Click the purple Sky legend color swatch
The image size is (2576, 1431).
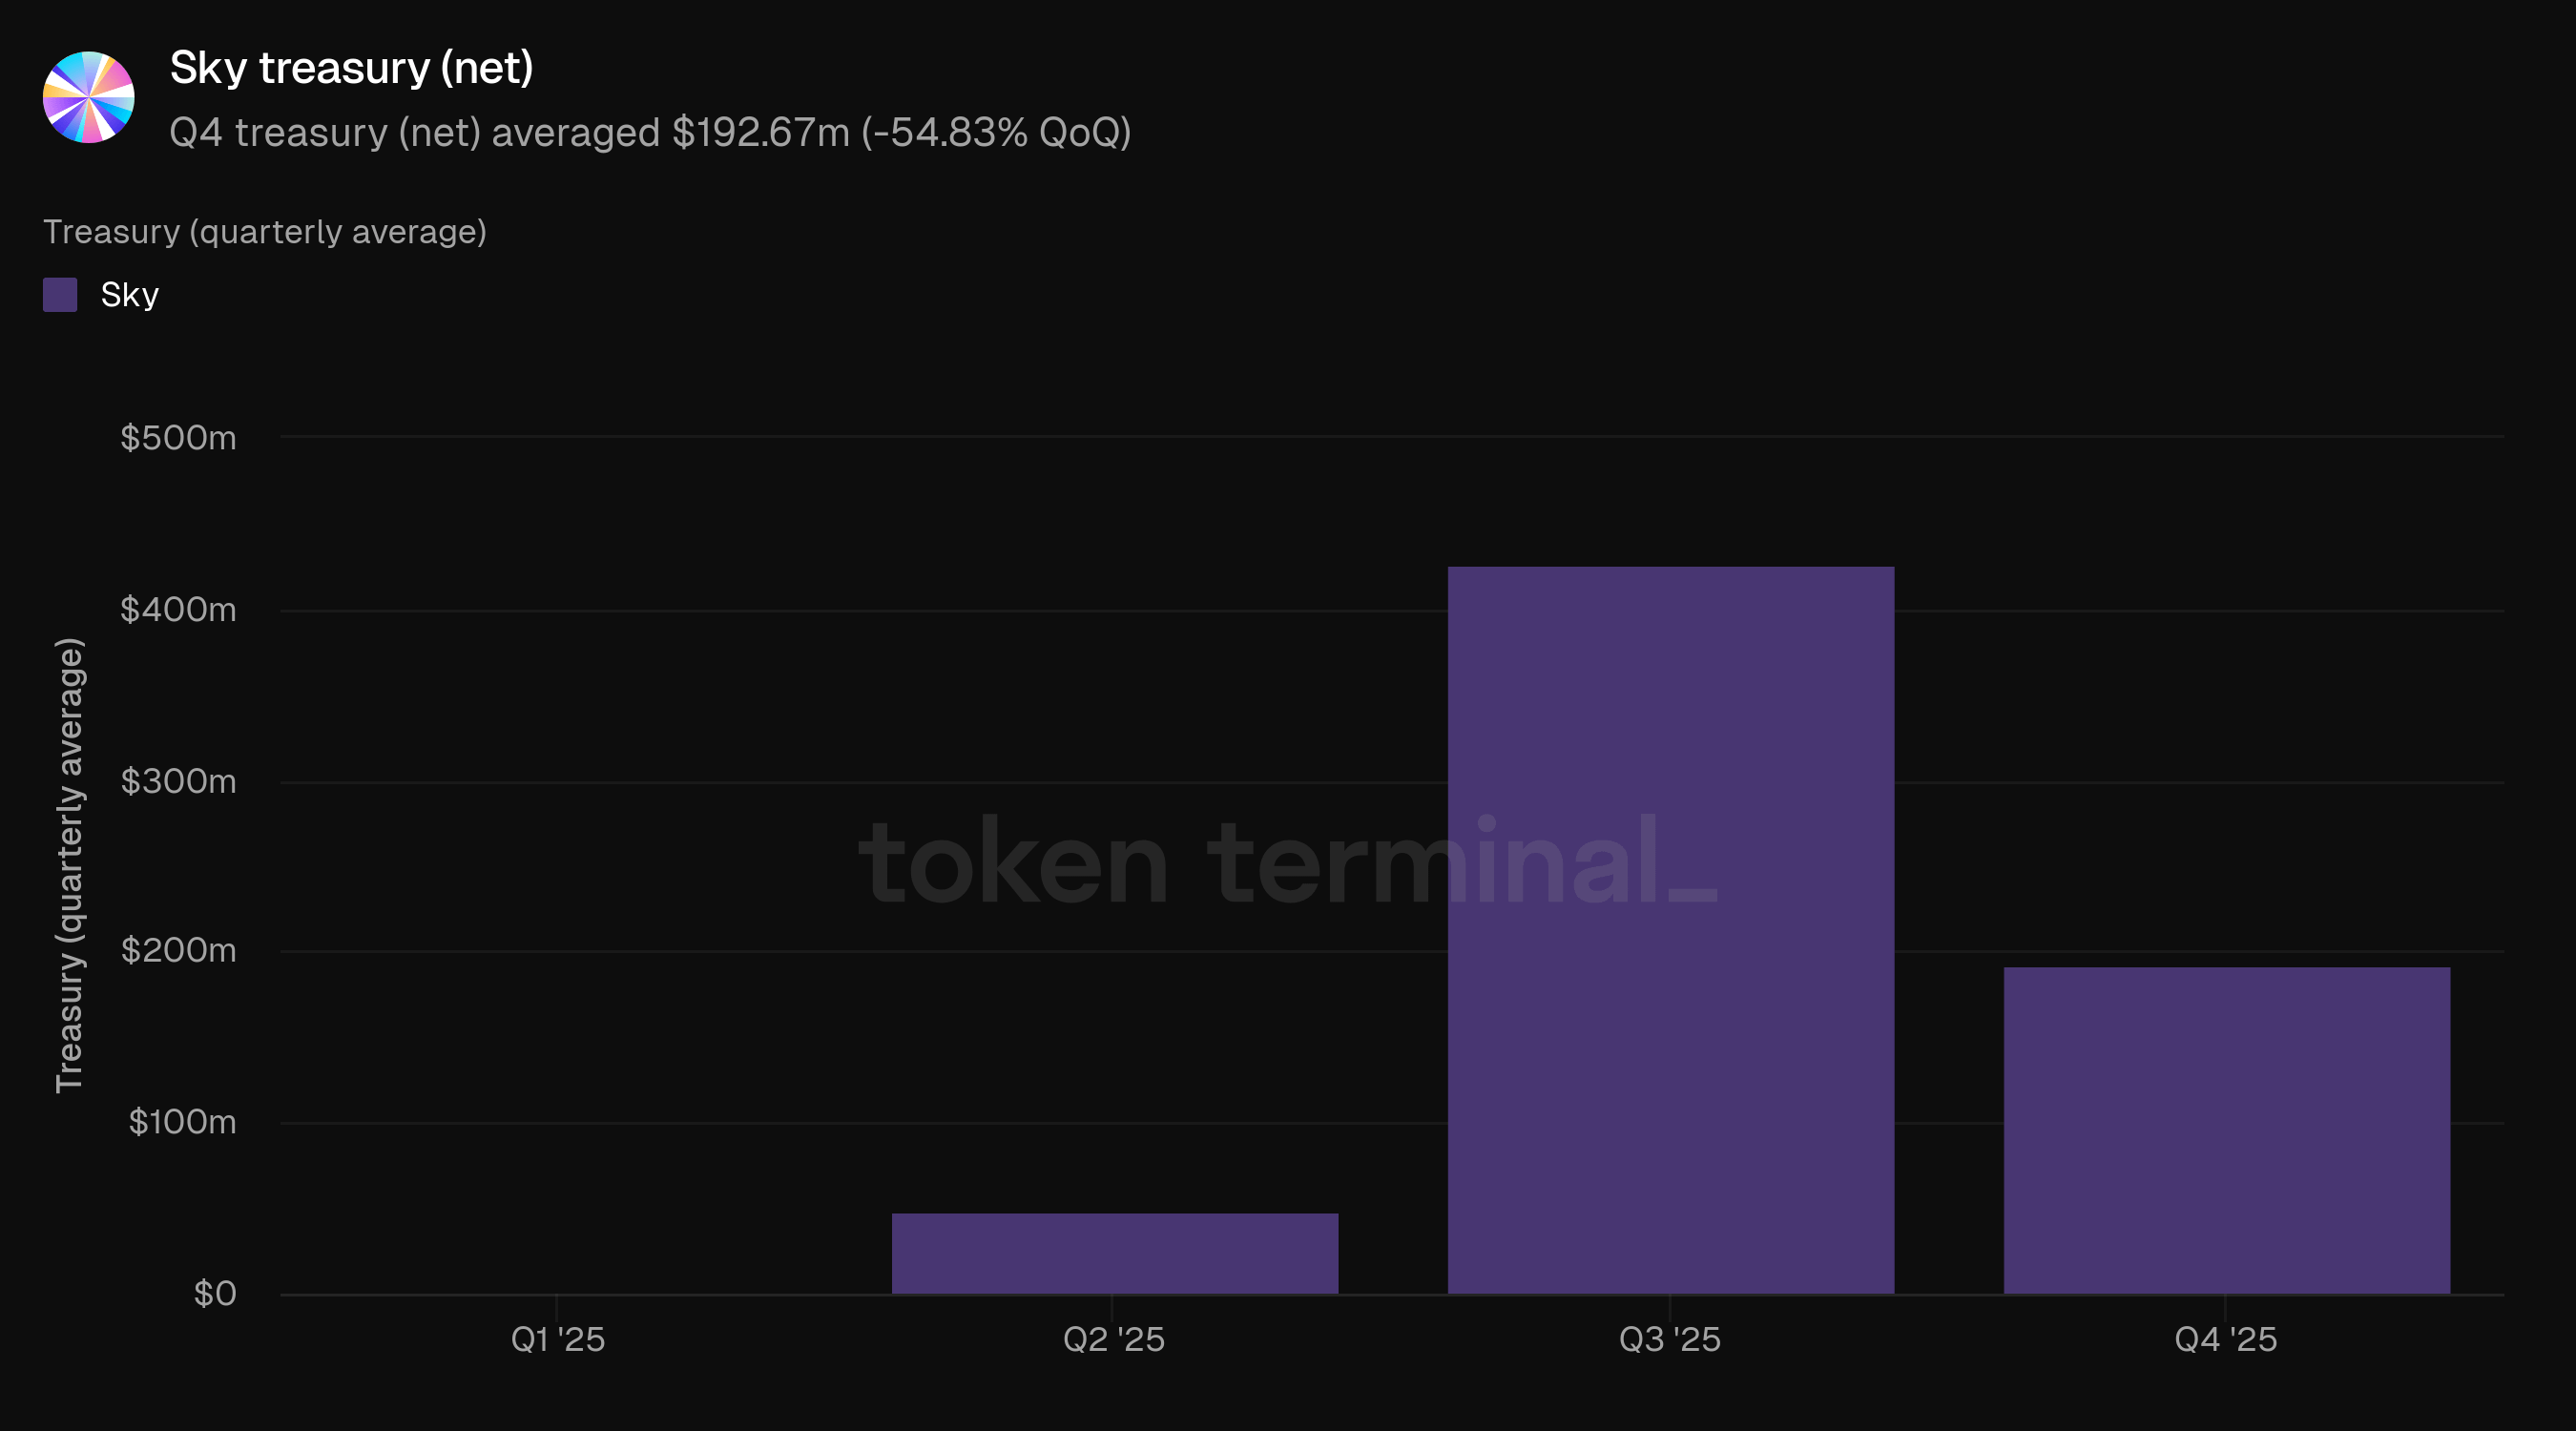tap(60, 295)
